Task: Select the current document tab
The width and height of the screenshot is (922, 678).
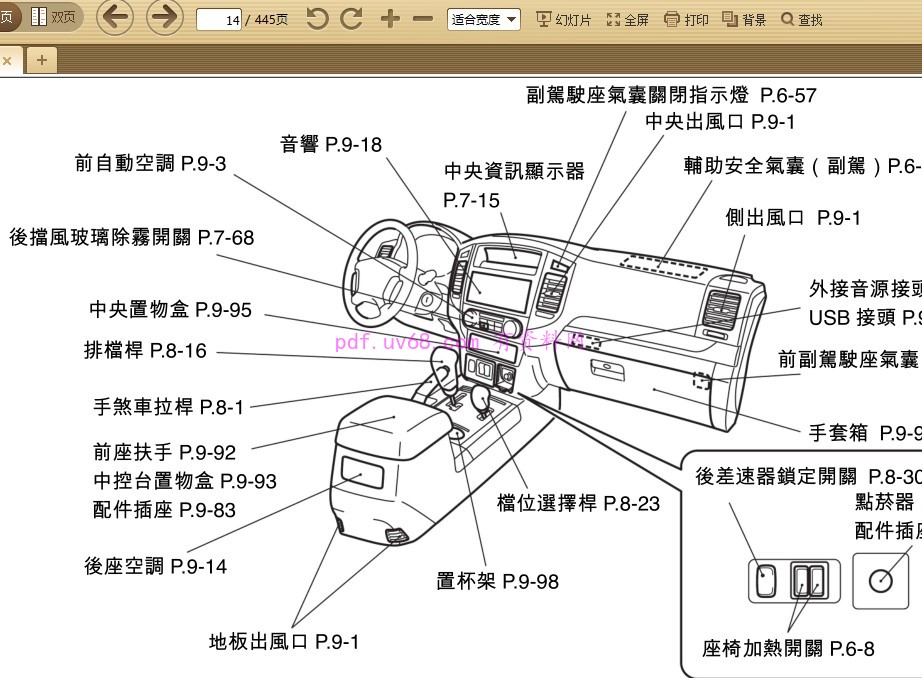Action: click(9, 60)
